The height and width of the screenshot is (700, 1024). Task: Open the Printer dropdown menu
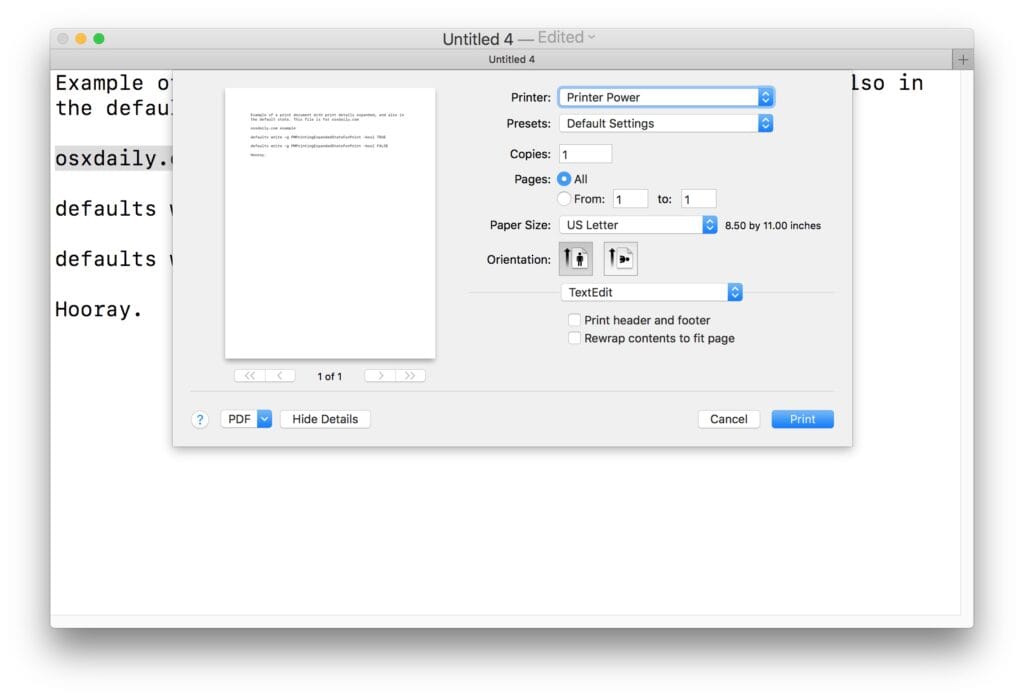(666, 97)
